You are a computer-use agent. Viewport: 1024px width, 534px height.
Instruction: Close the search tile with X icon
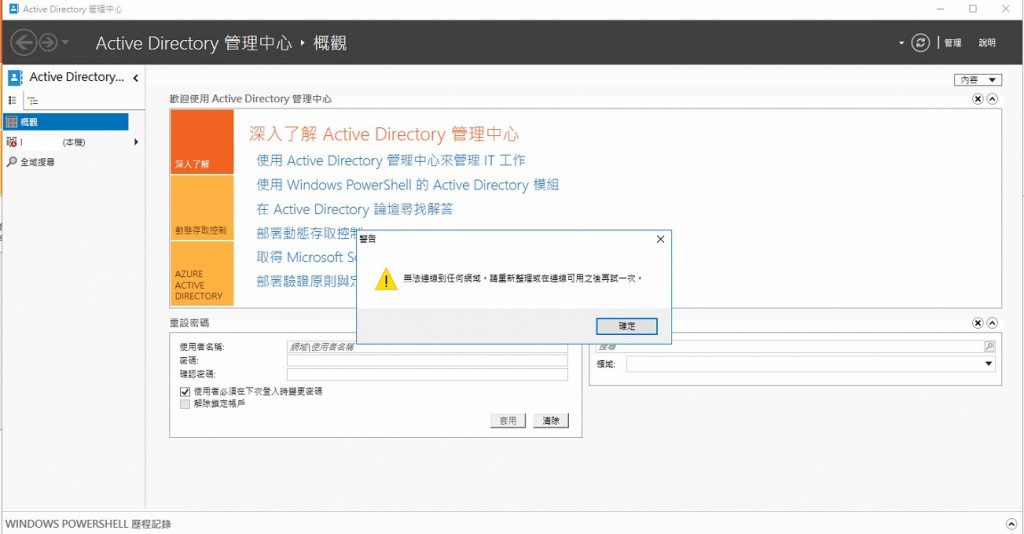(978, 323)
